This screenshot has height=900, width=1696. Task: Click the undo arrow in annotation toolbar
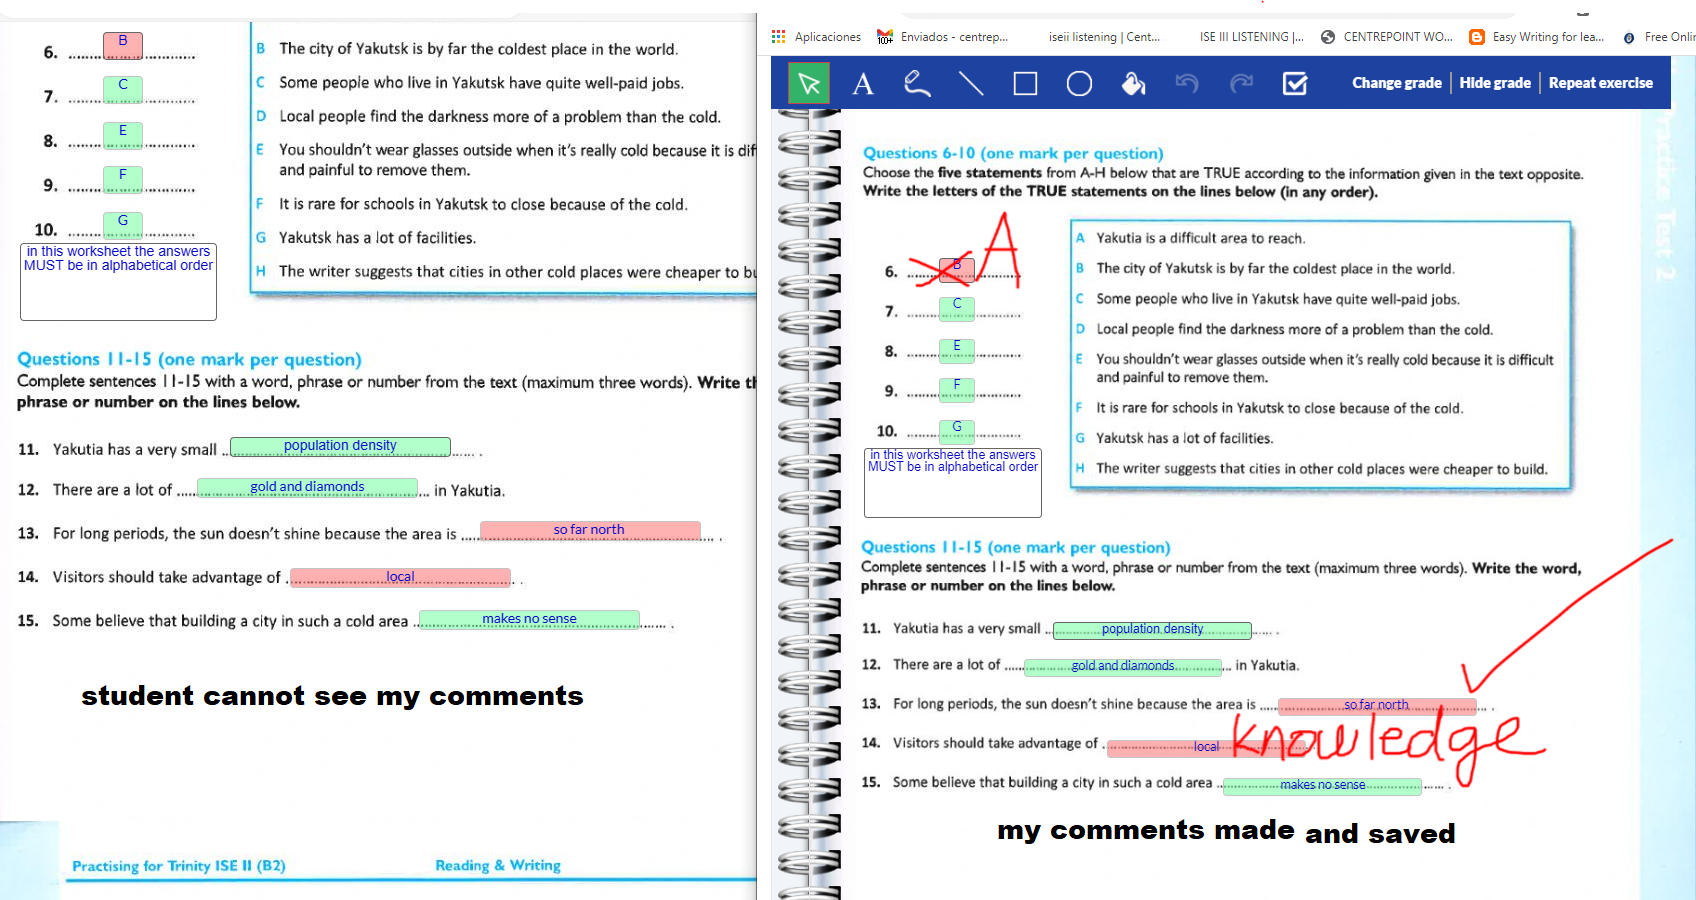(1187, 83)
